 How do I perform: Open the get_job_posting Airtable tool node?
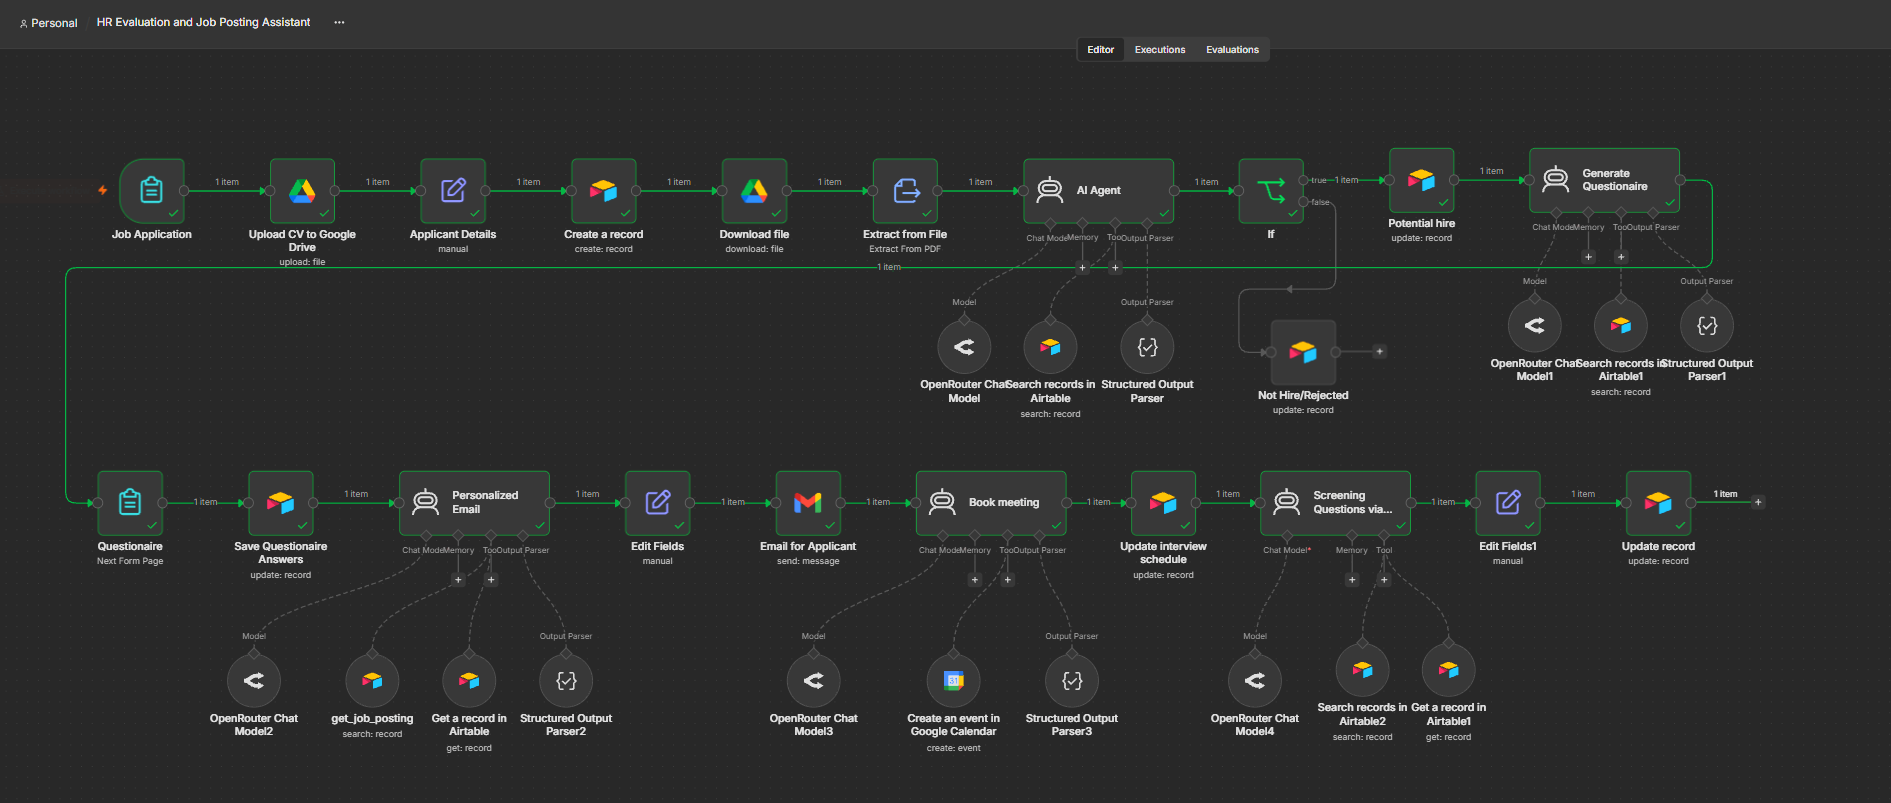[372, 681]
